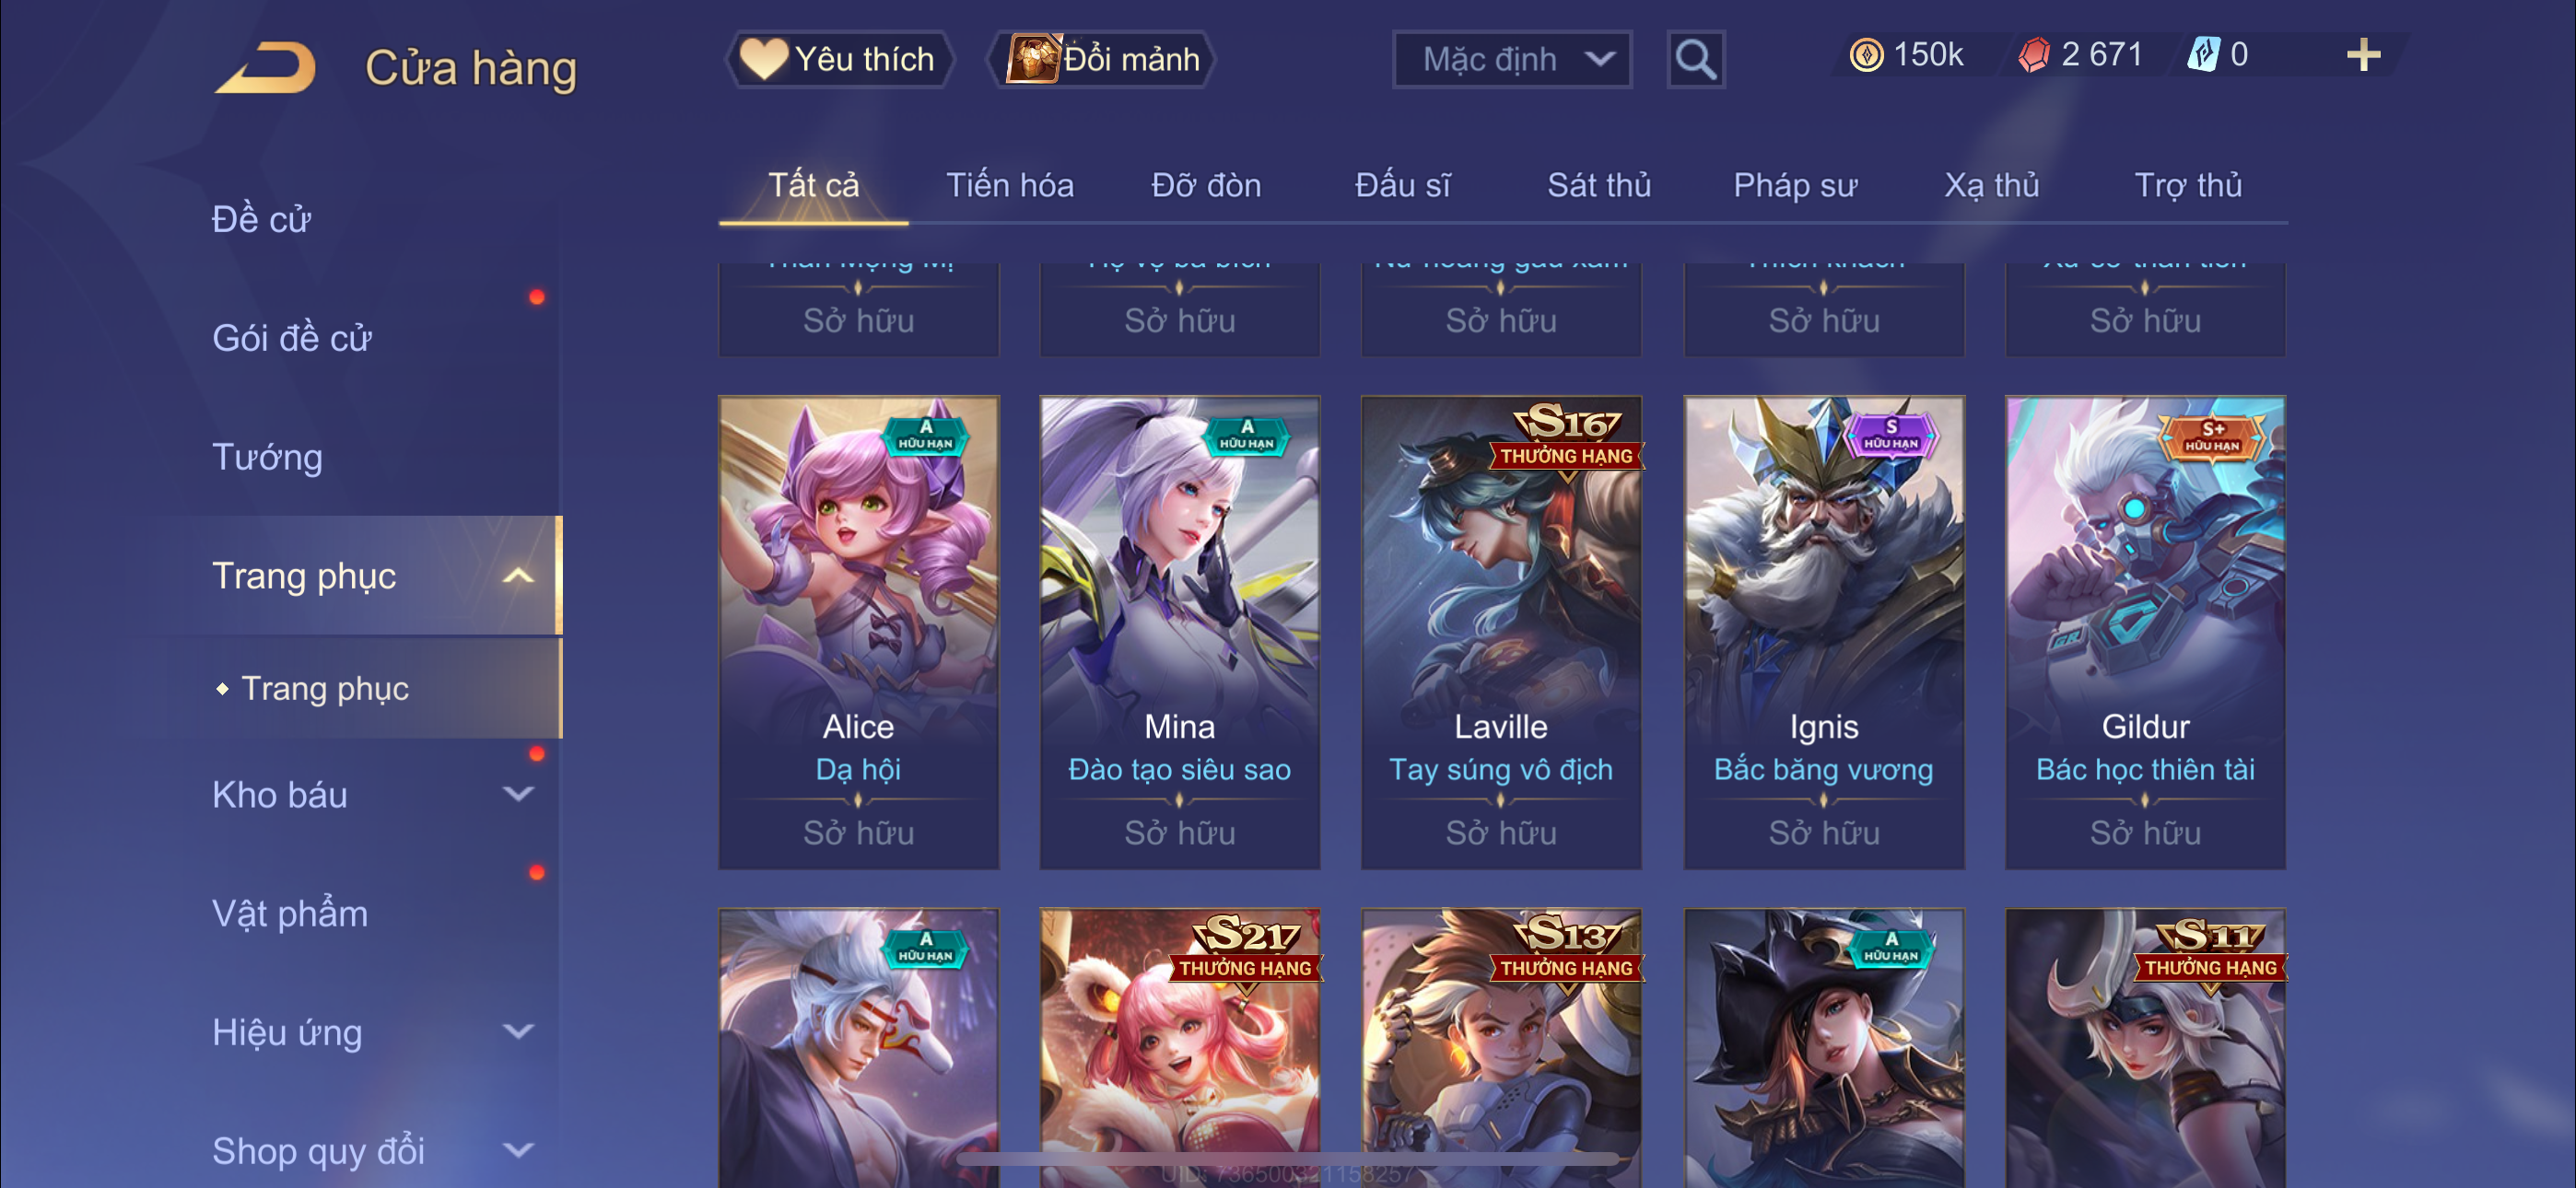Select the Laville Tay súng vô địch skin card

coord(1500,632)
